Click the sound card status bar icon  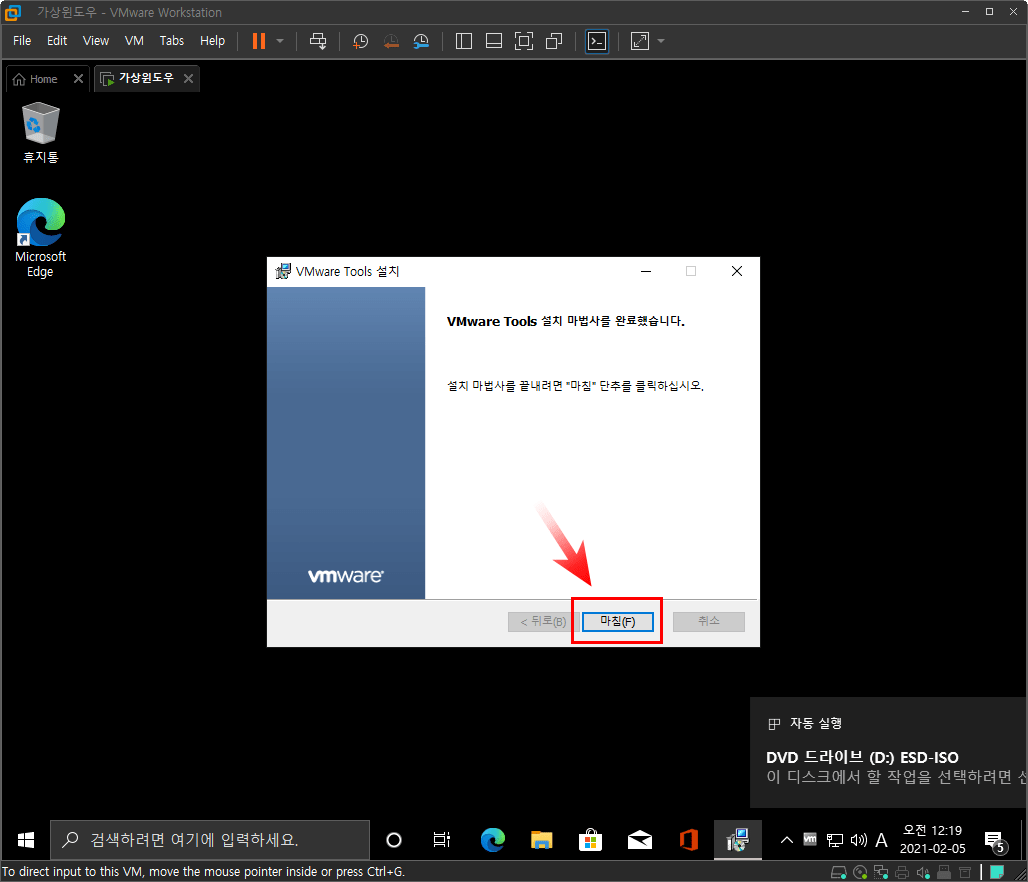(x=923, y=872)
